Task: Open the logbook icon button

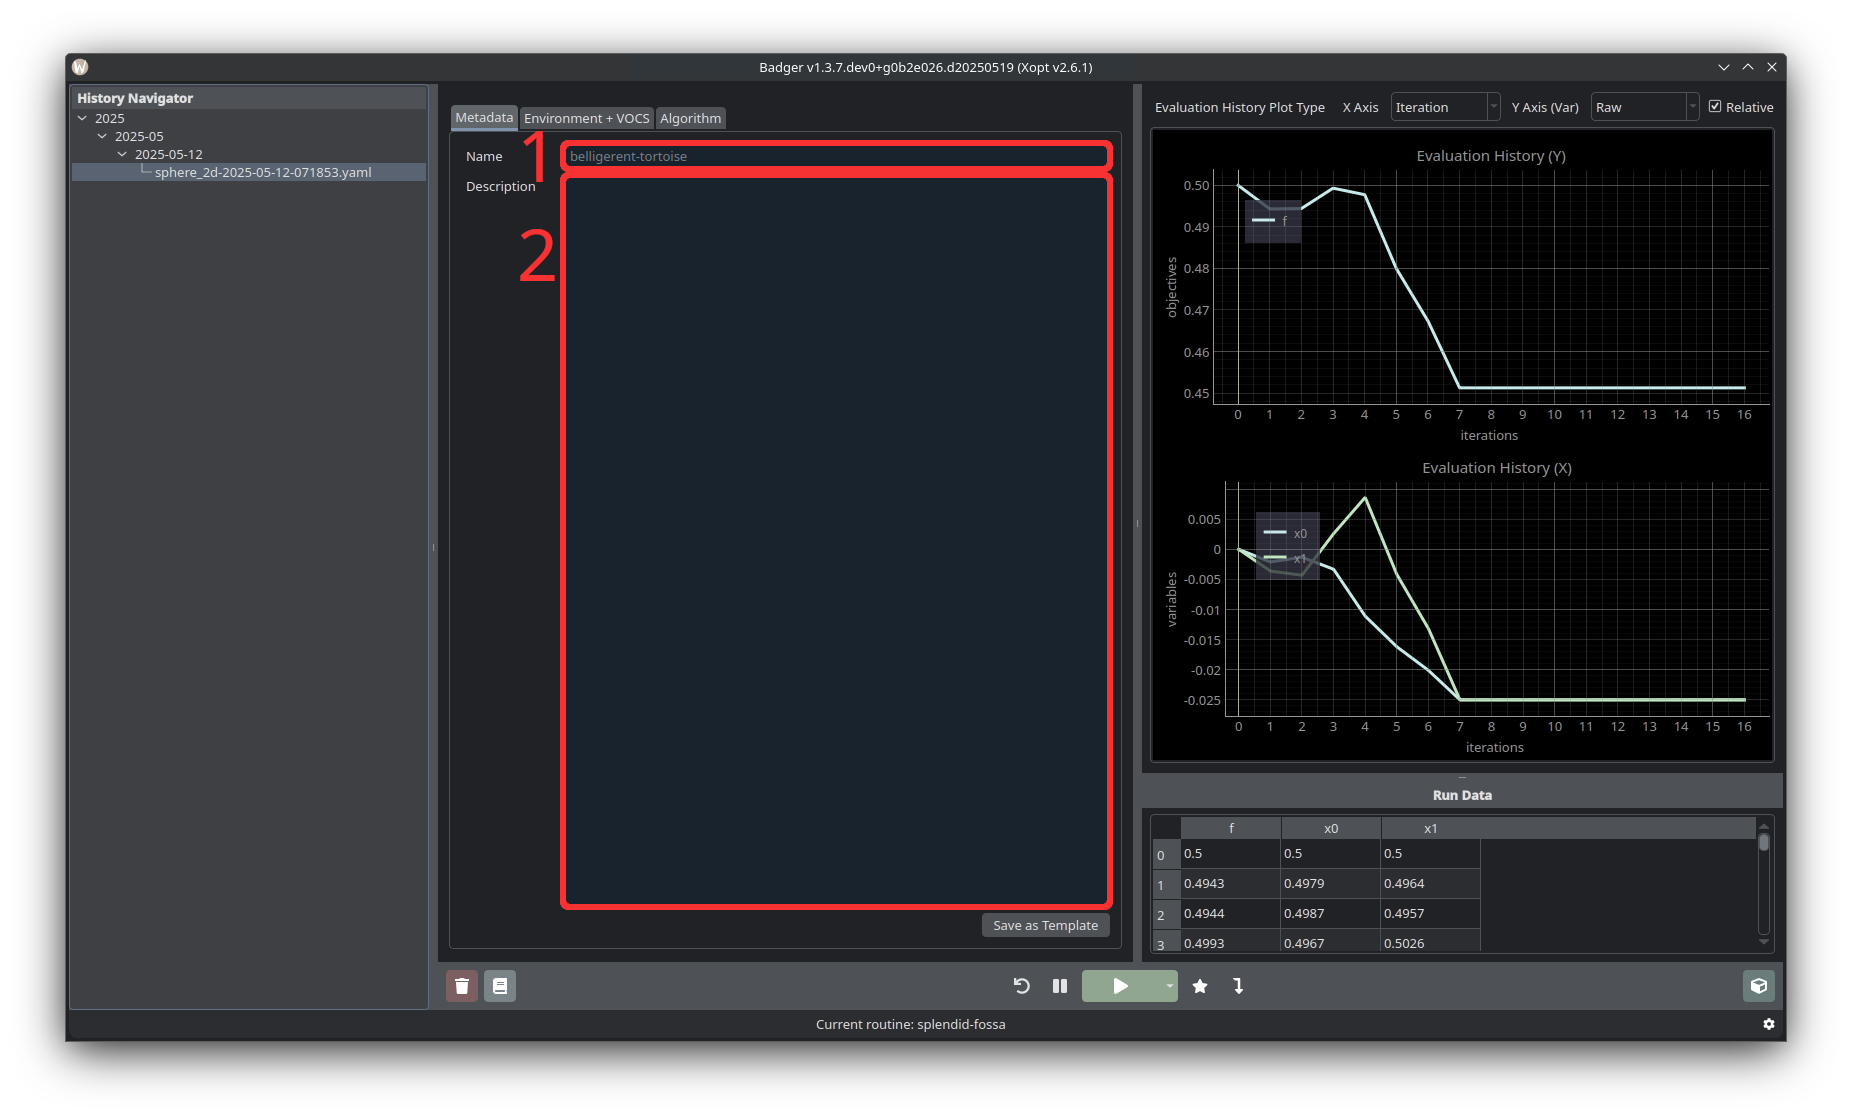Action: (x=500, y=986)
